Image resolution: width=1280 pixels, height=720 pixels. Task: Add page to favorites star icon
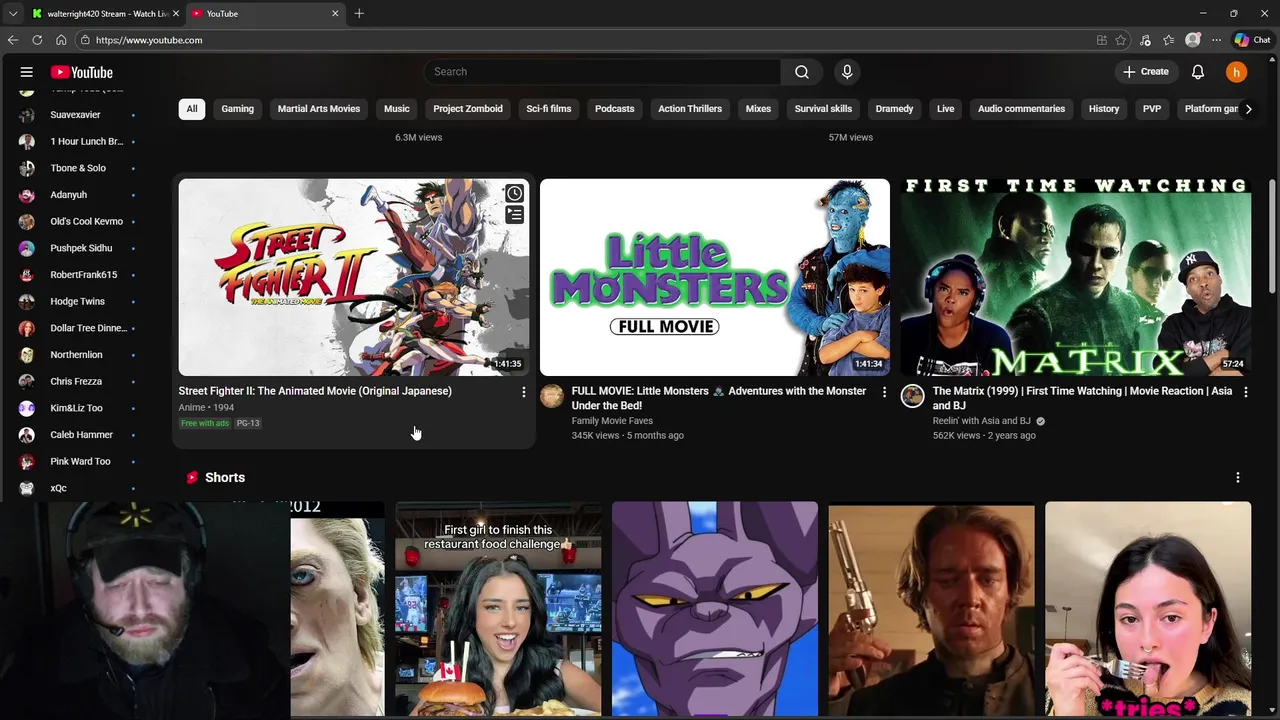[x=1121, y=40]
